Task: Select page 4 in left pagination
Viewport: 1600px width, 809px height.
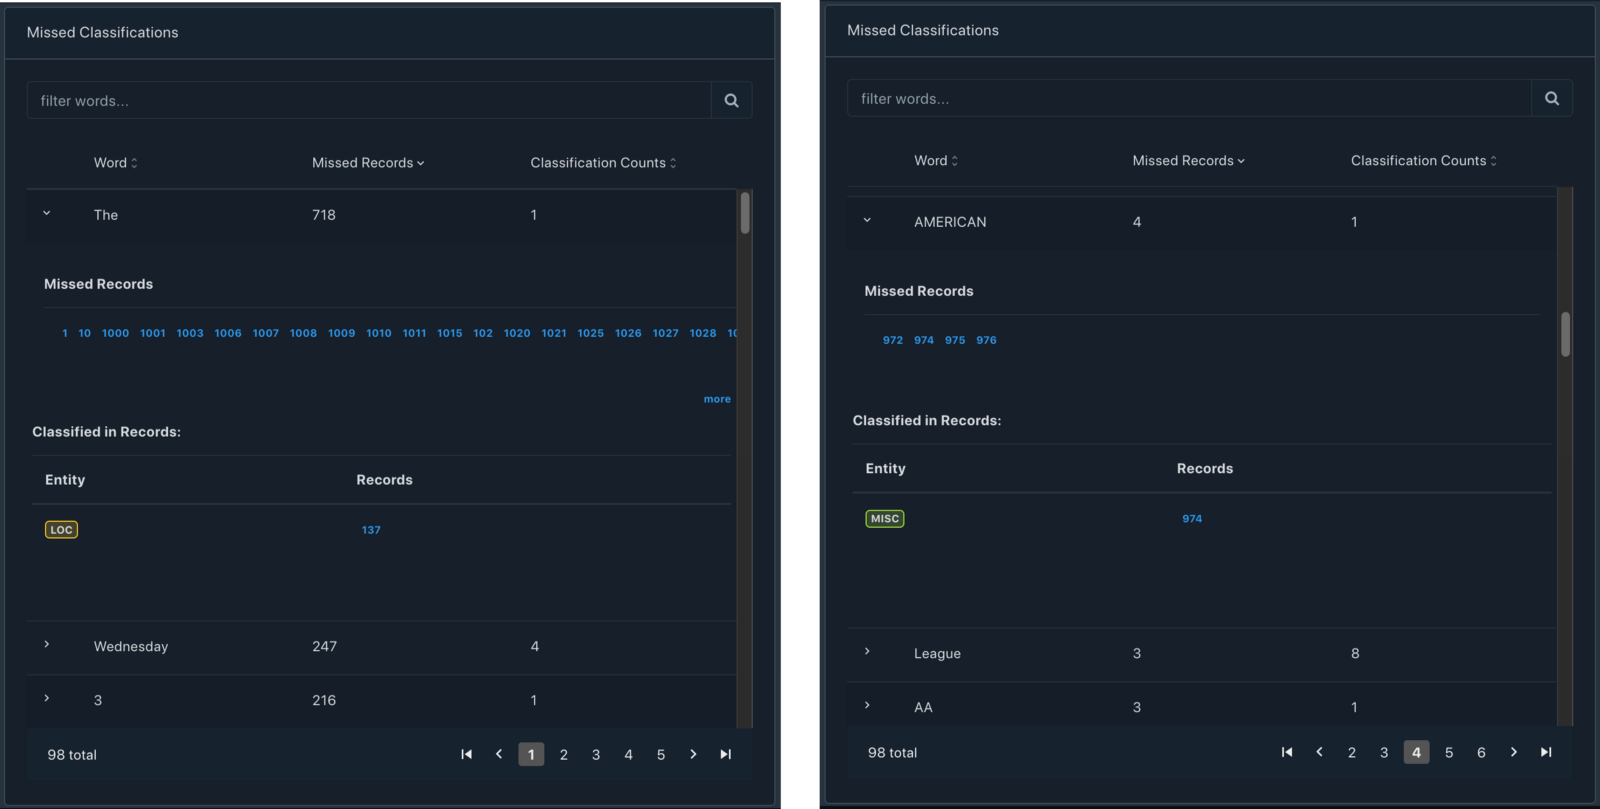Action: pos(628,754)
